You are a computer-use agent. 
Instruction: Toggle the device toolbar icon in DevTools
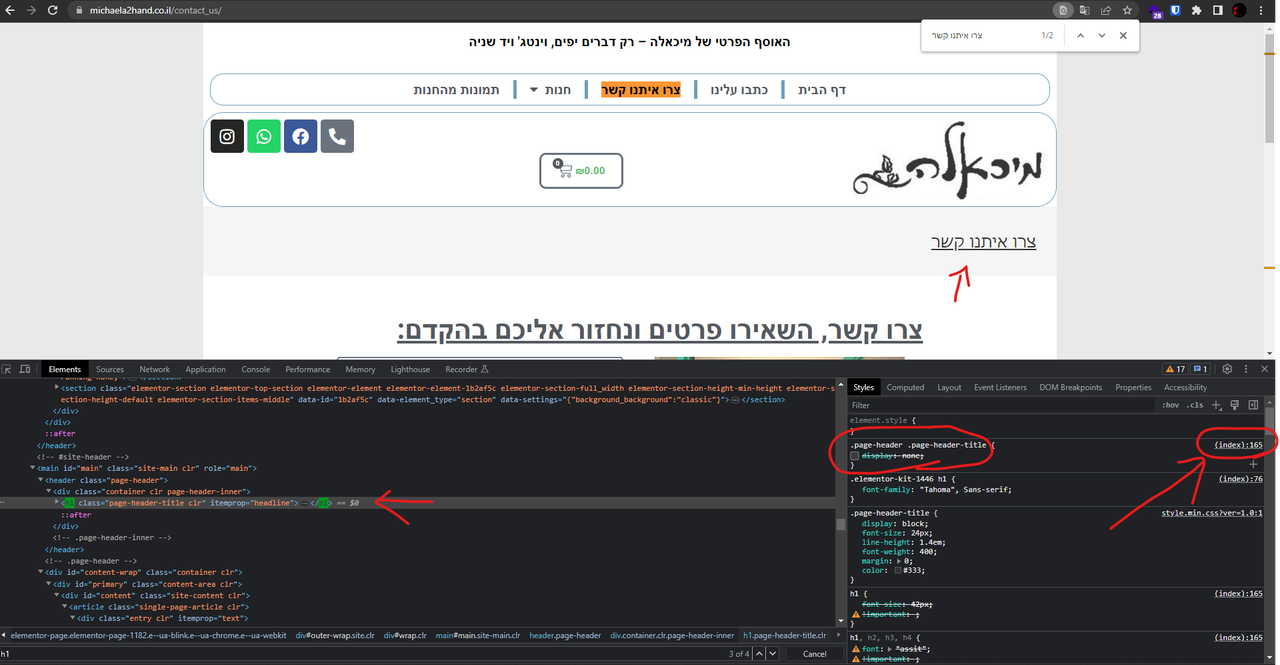coord(26,369)
